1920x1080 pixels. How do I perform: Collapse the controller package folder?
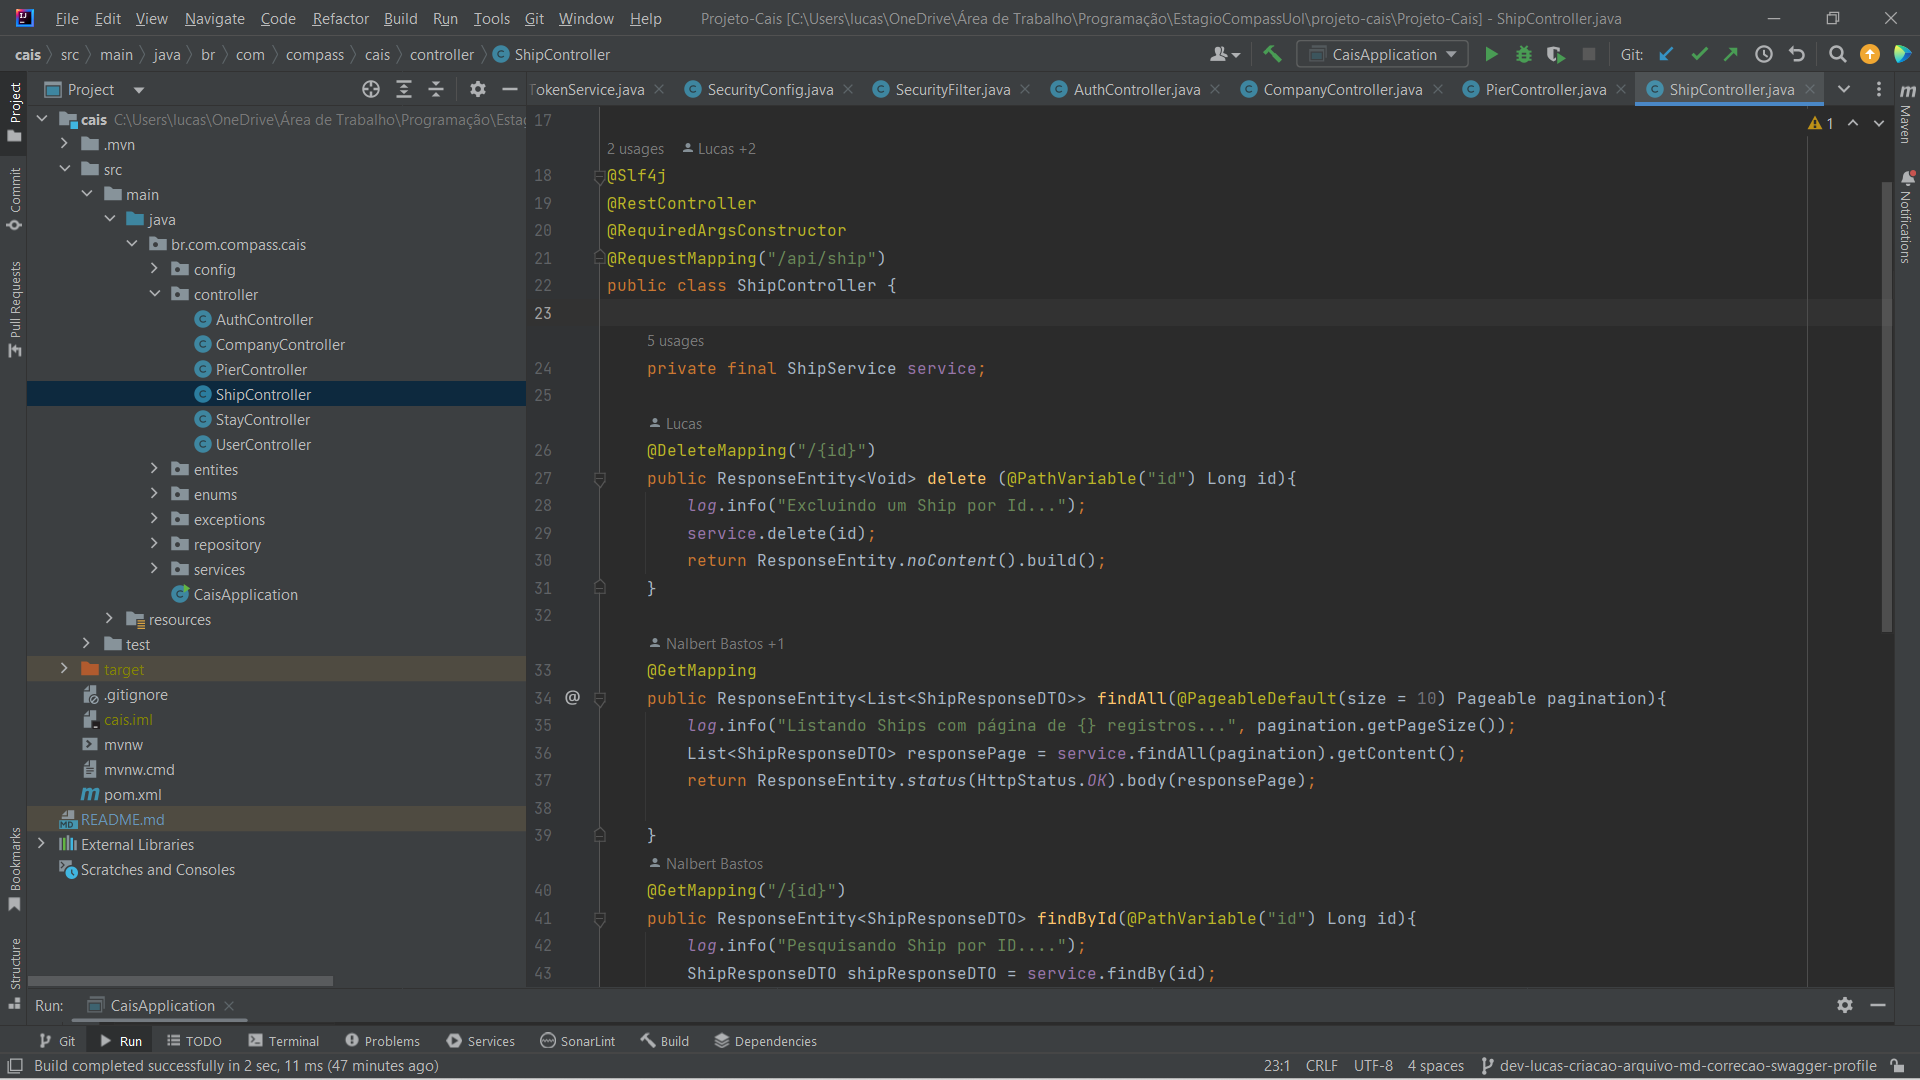(154, 294)
